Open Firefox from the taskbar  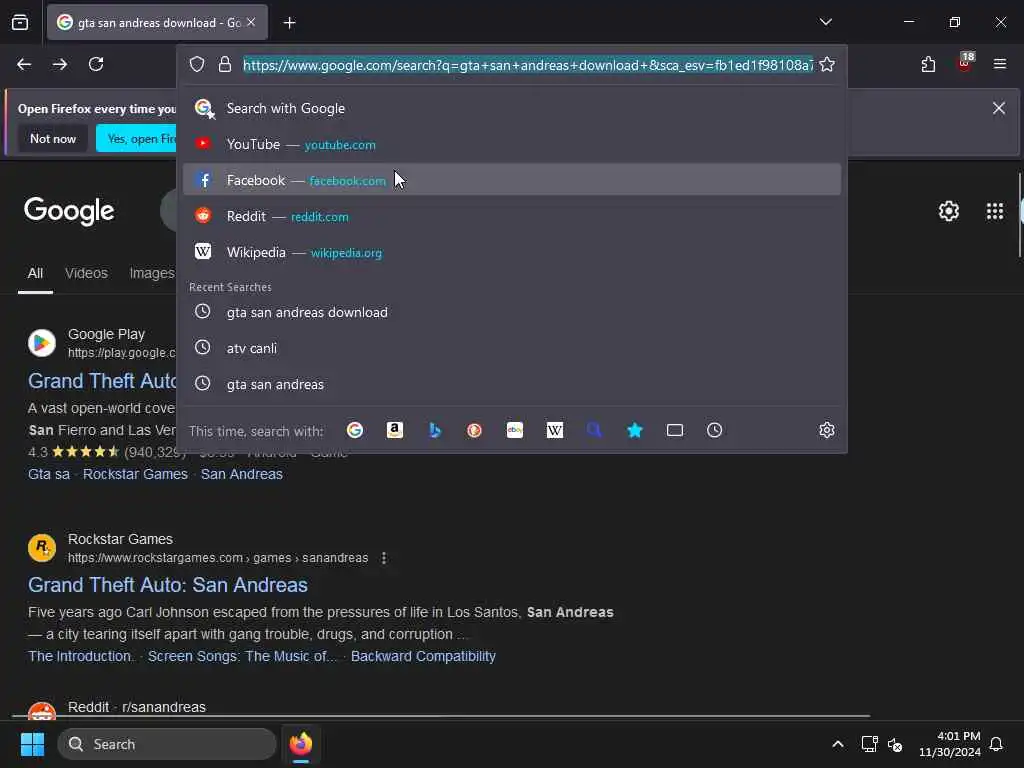click(300, 744)
